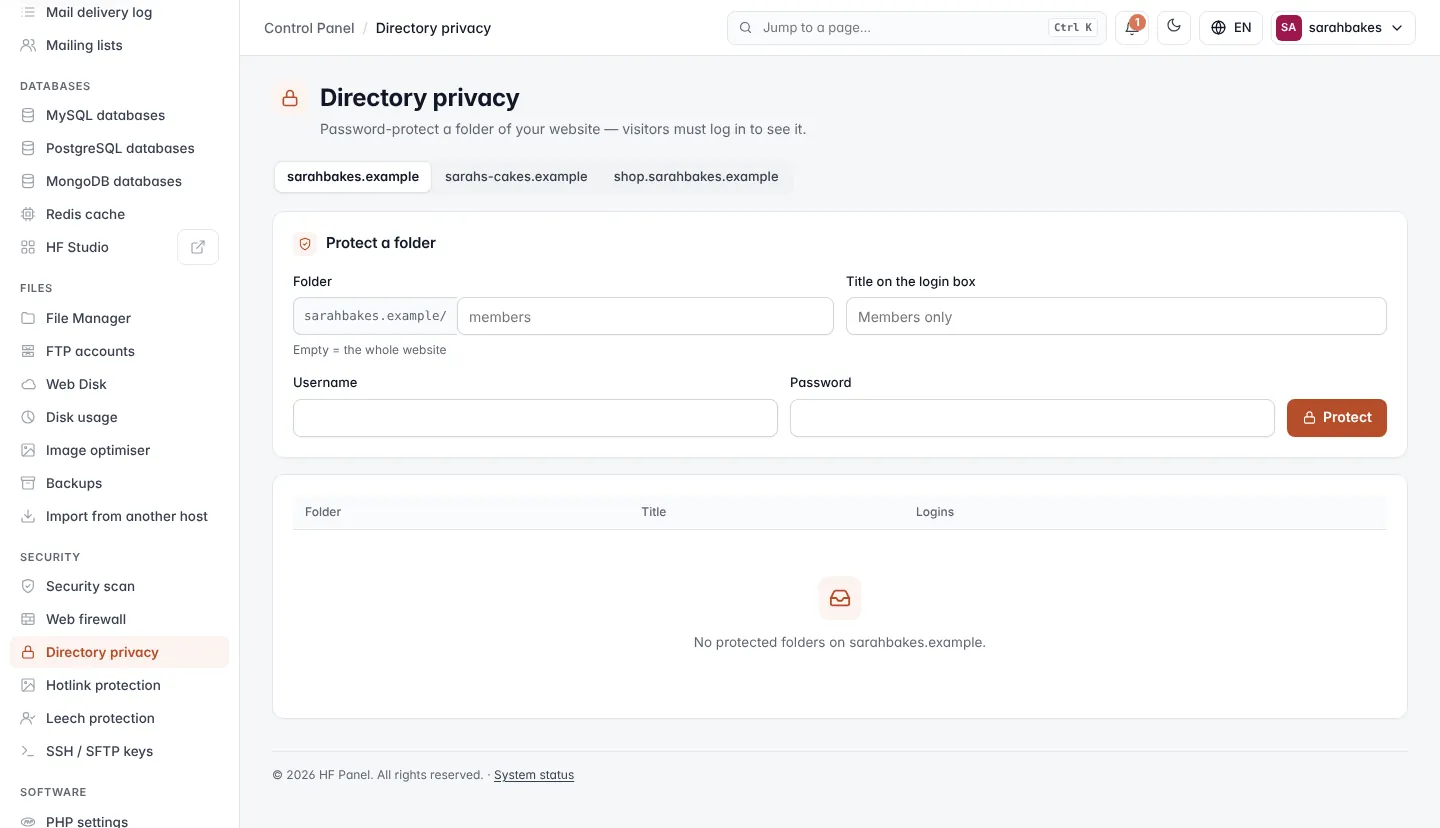Click the Web firewall icon
This screenshot has height=828, width=1440.
coord(28,619)
